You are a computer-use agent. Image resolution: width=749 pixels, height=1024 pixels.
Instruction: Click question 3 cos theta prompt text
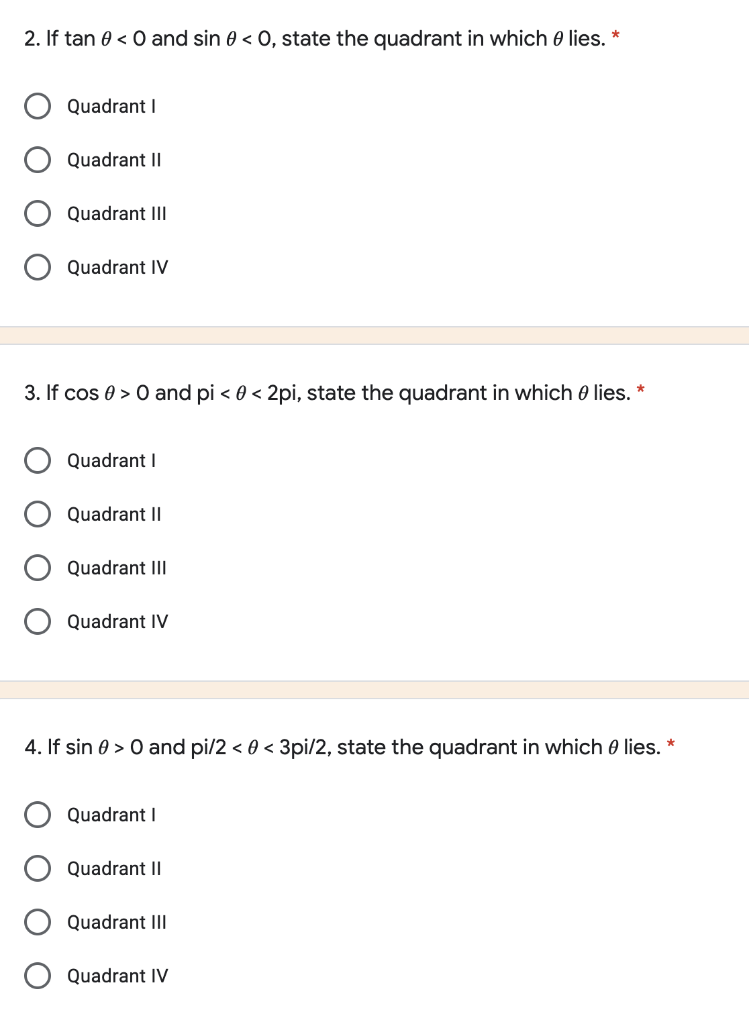point(328,392)
